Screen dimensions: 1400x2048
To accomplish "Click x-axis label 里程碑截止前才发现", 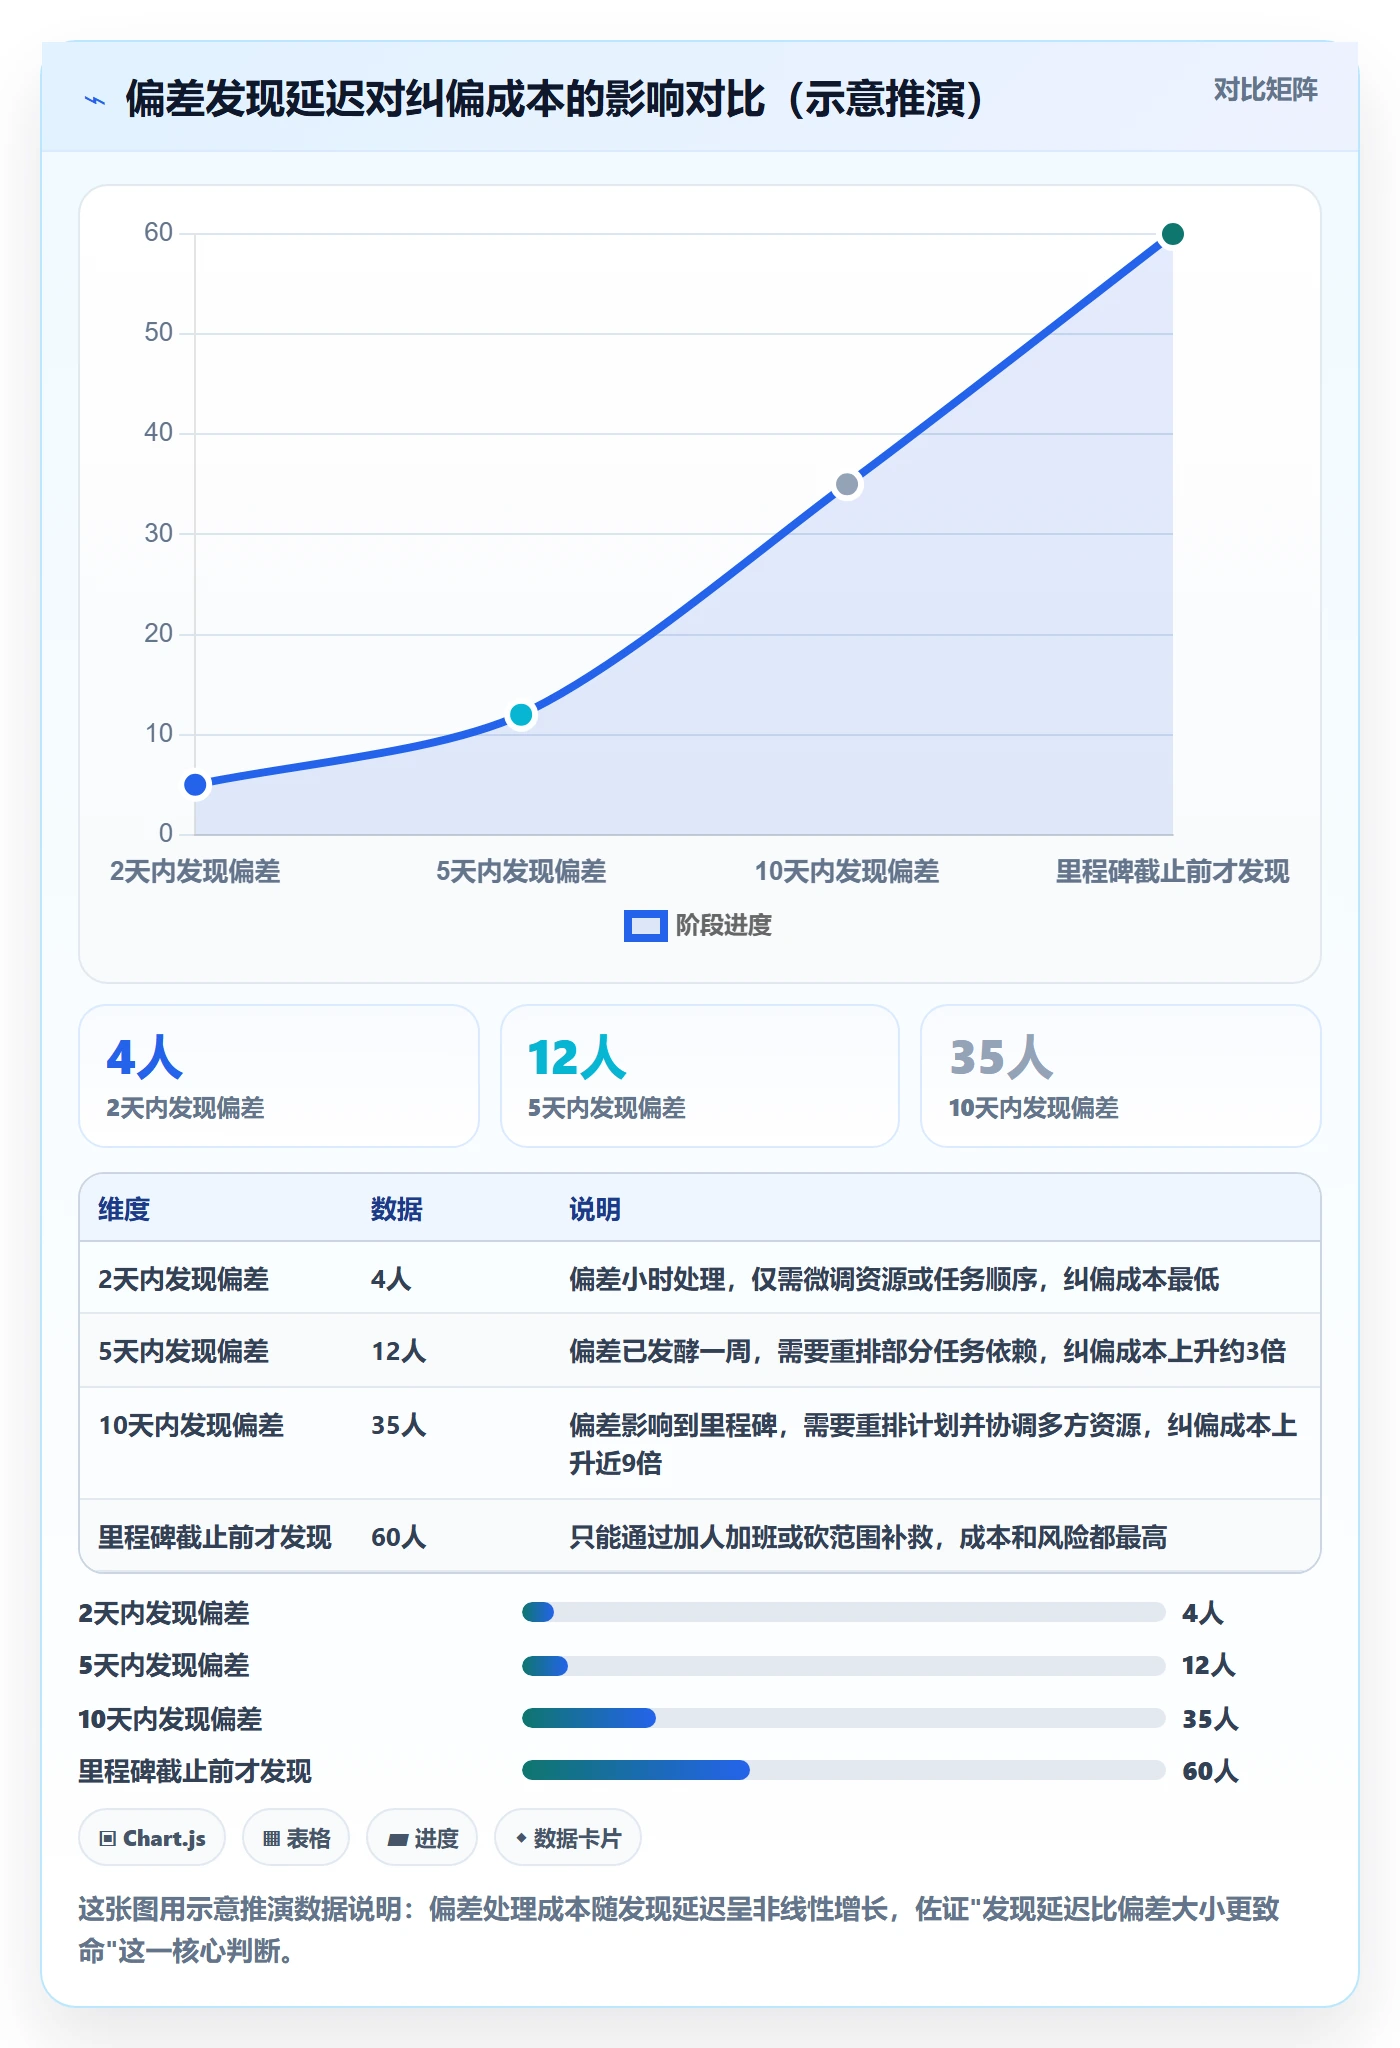I will click(1173, 871).
